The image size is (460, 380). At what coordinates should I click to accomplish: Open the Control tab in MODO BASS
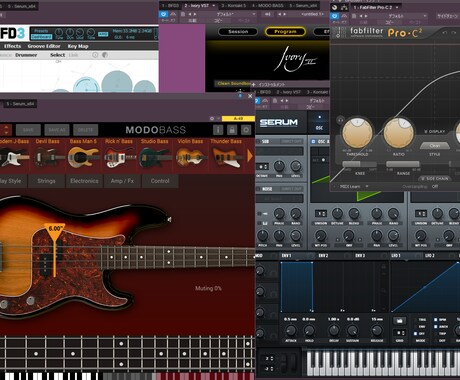[160, 181]
